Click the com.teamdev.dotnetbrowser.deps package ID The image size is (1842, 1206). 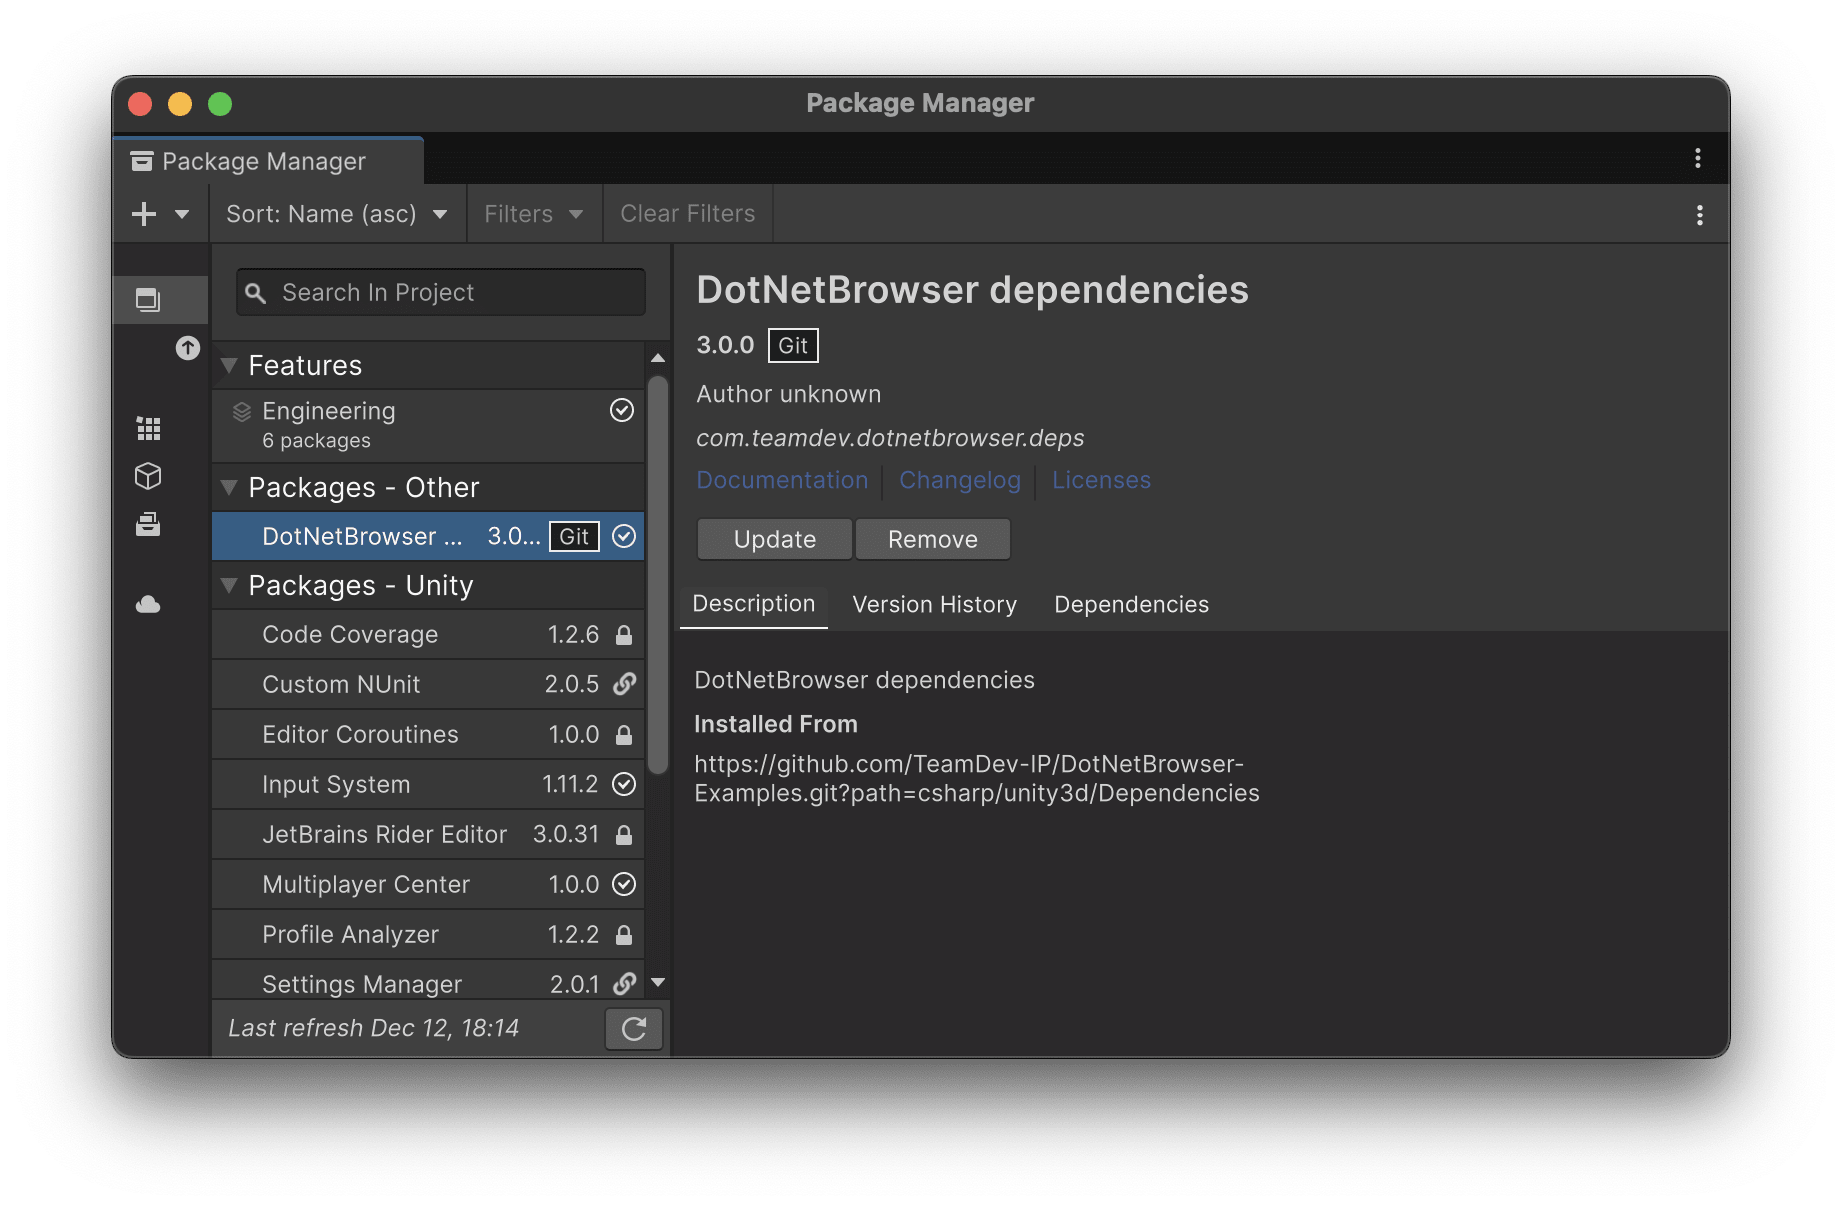(890, 438)
